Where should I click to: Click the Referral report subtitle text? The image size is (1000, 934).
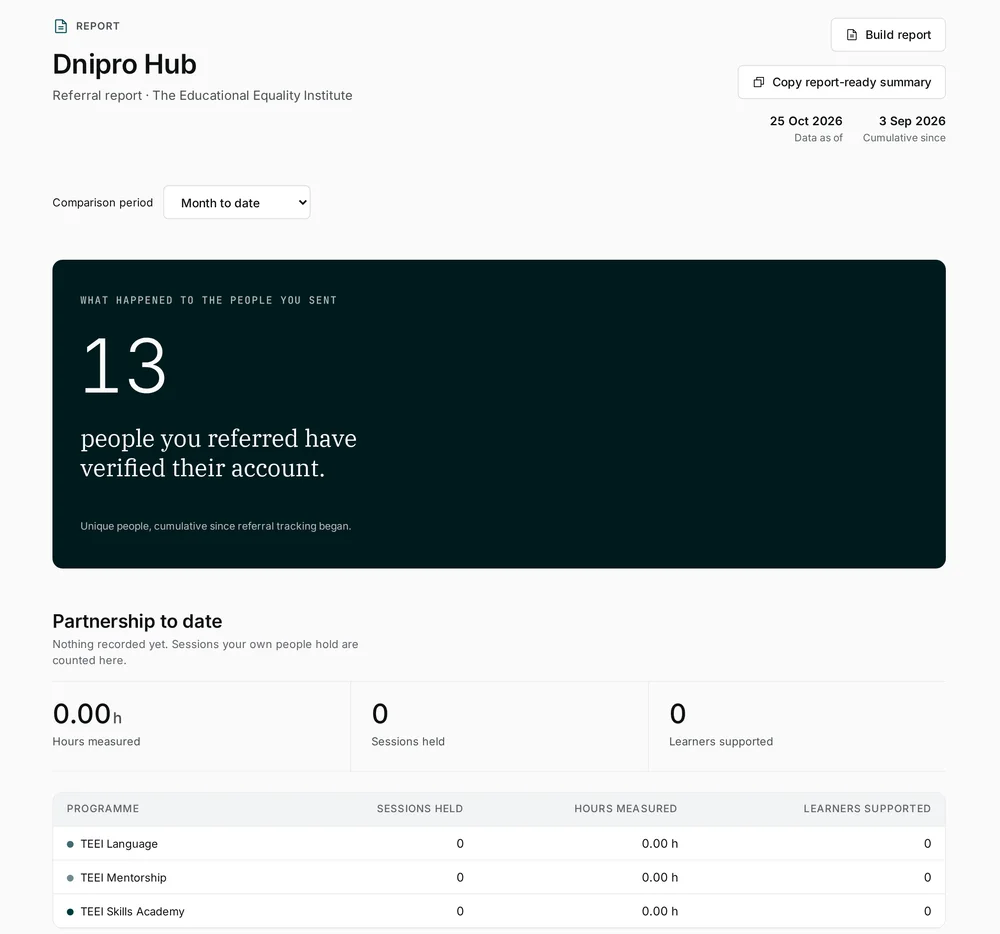click(x=202, y=96)
